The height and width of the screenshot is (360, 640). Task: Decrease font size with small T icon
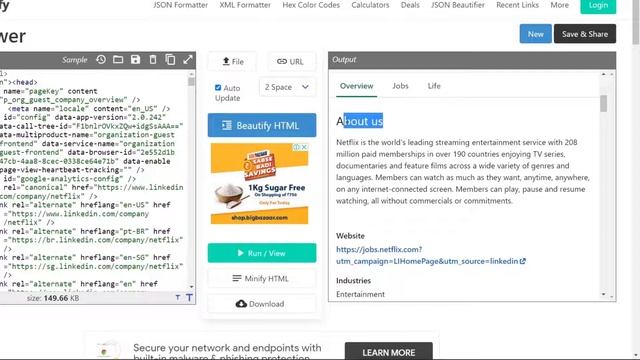point(178,298)
